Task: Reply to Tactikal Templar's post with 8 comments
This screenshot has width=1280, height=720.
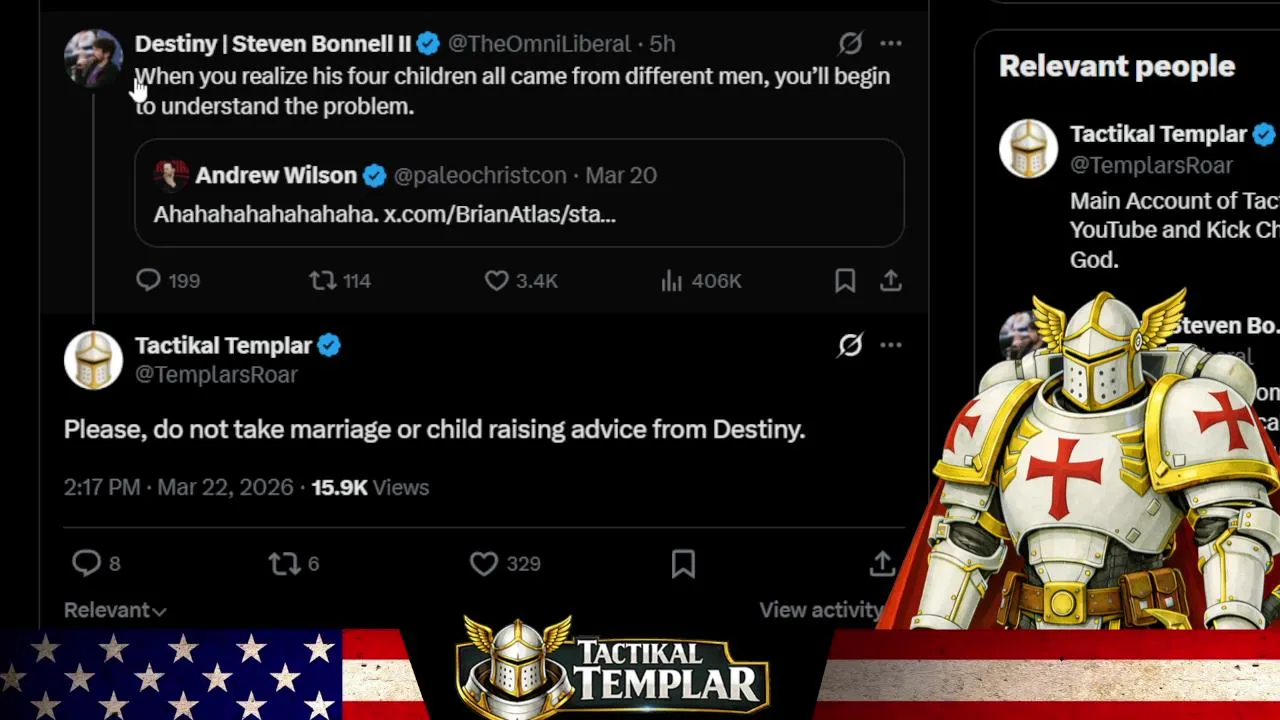Action: click(x=96, y=563)
